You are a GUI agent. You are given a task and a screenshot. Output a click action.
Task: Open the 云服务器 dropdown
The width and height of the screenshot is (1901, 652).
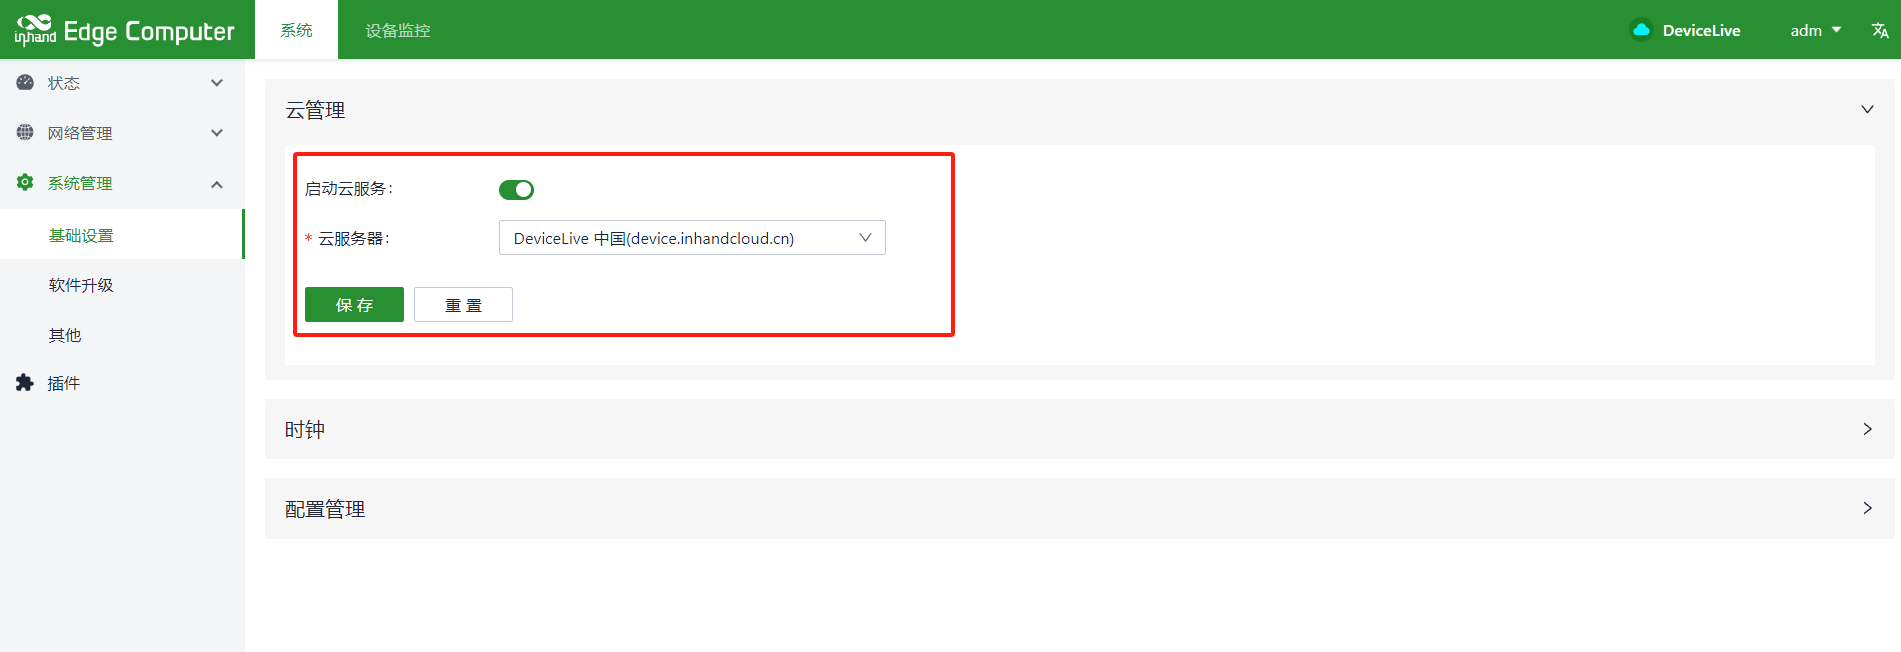pos(692,238)
